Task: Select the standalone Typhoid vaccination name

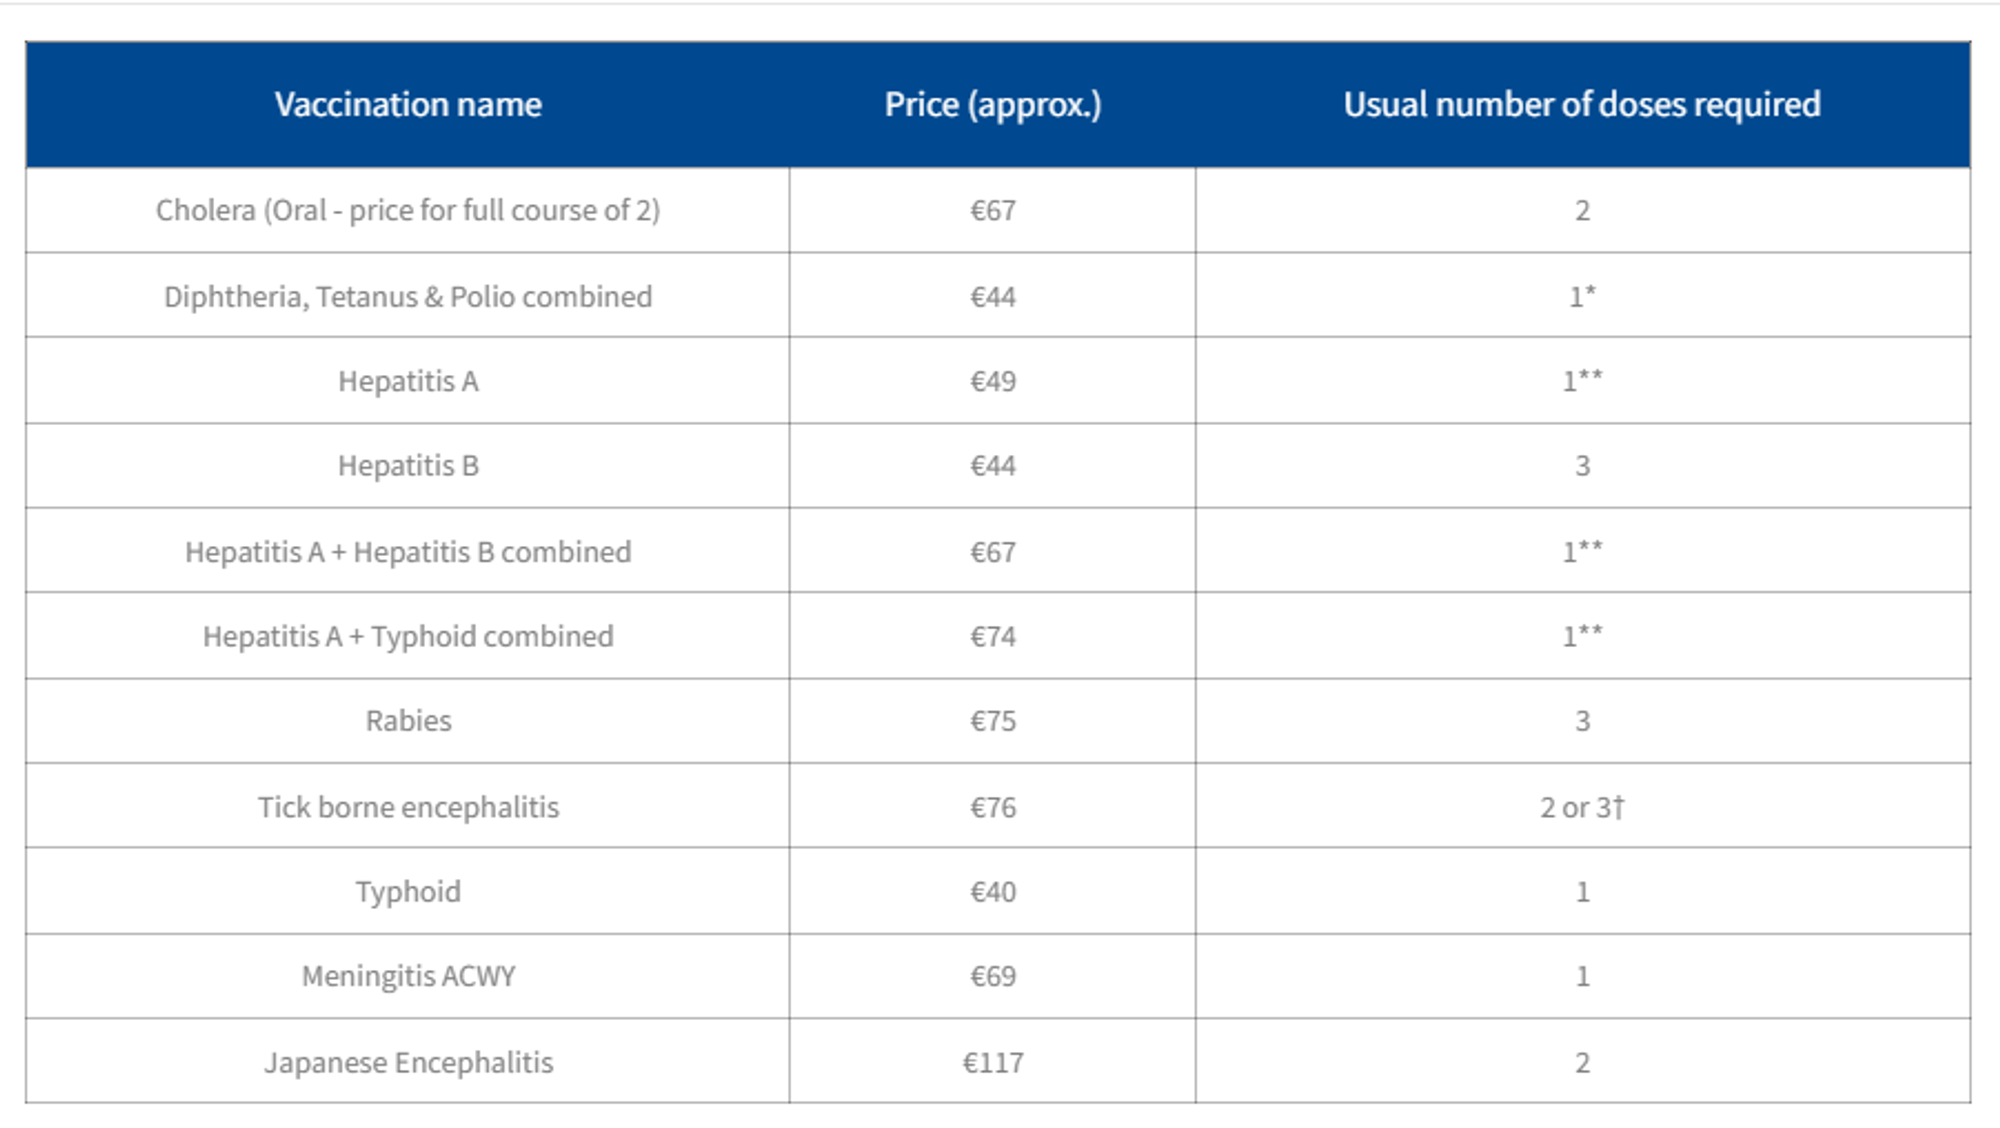Action: pos(408,892)
